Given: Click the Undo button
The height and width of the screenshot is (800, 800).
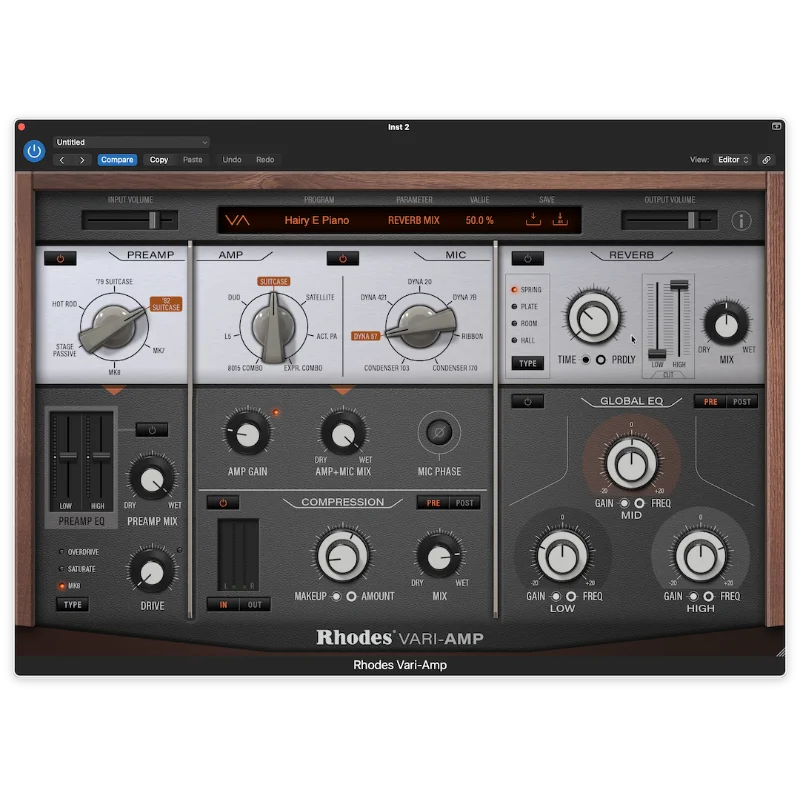Looking at the screenshot, I should coord(232,160).
